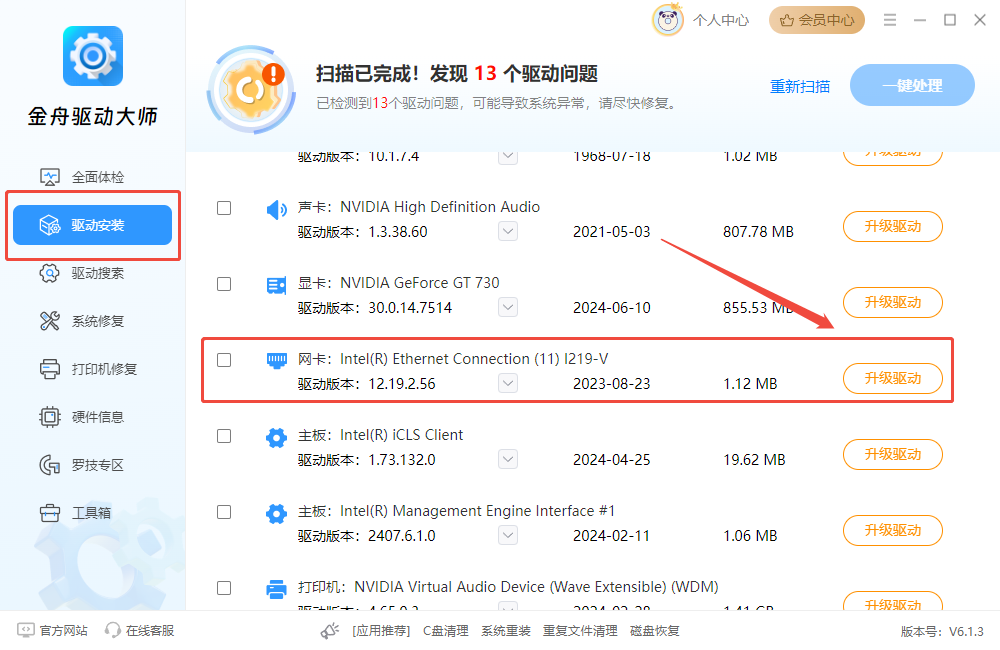Switch to 打印机修复 section
1000x650 pixels.
pyautogui.click(x=92, y=369)
